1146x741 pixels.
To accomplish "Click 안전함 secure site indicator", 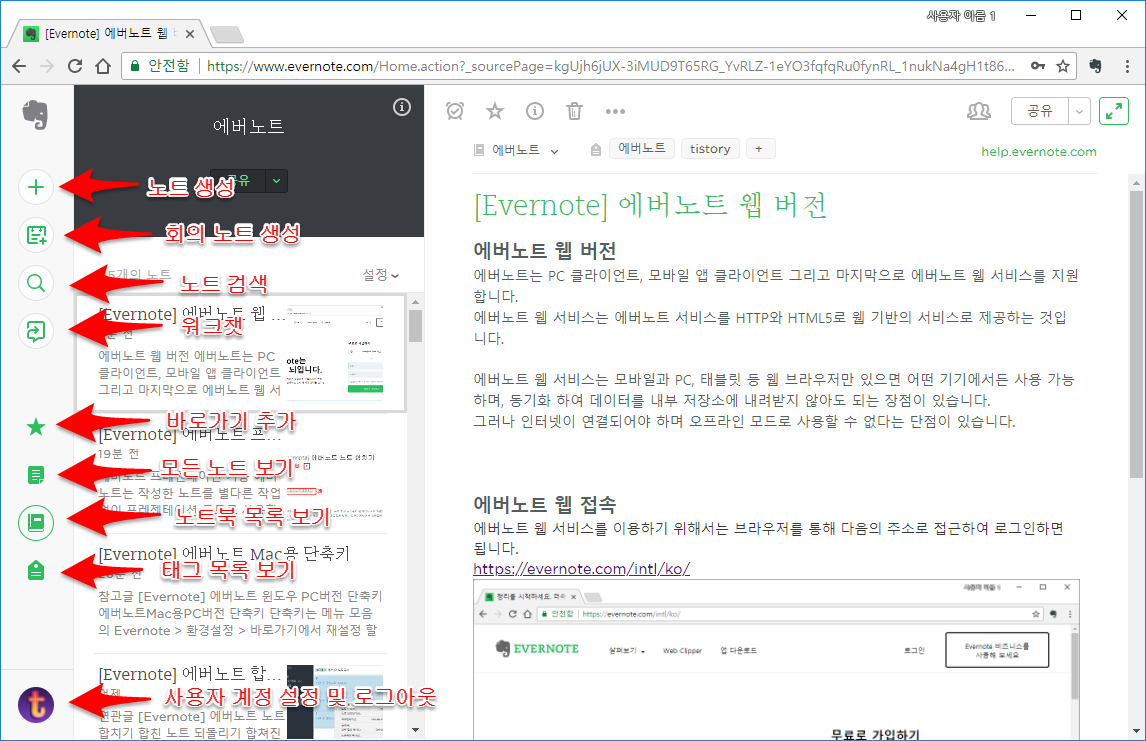I will (x=160, y=66).
